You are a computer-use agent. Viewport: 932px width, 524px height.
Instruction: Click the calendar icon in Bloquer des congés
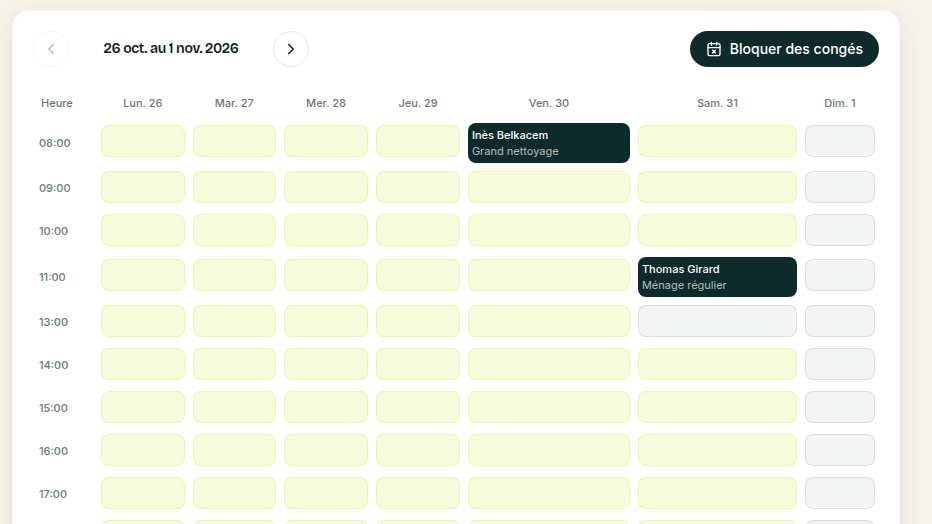[x=714, y=49]
